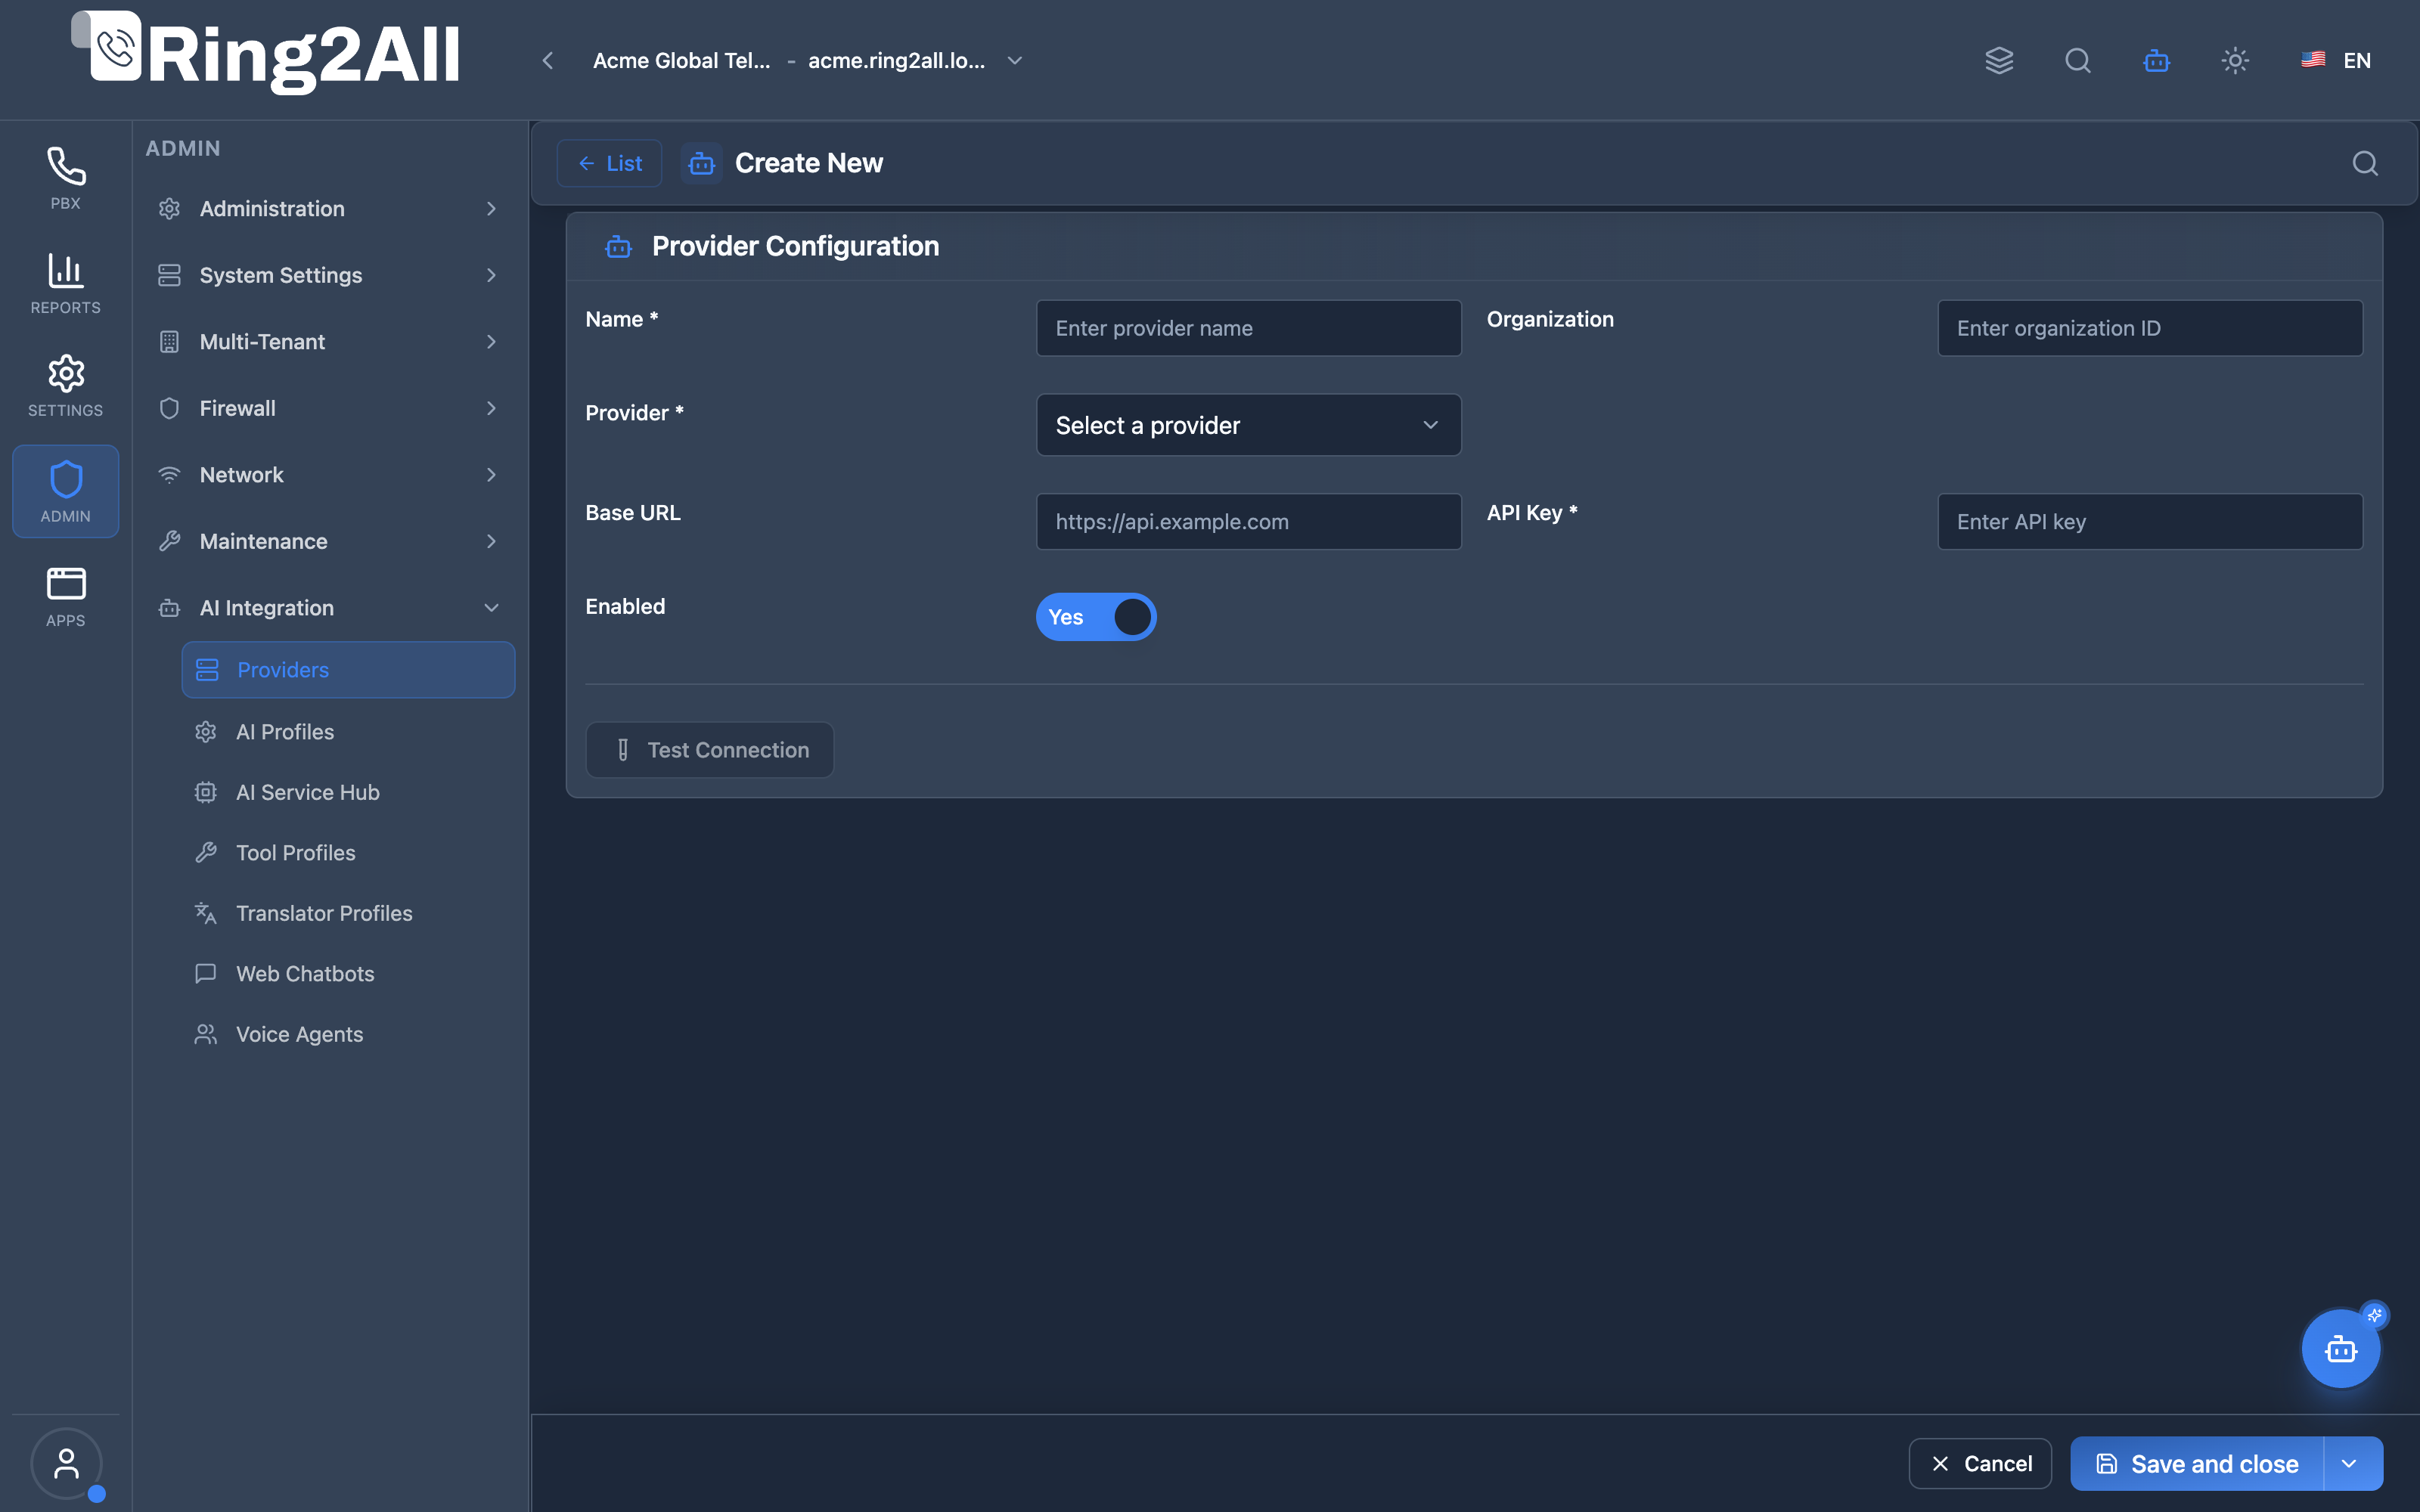The height and width of the screenshot is (1512, 2420).
Task: Expand the Multi-Tenant menu
Action: point(329,342)
